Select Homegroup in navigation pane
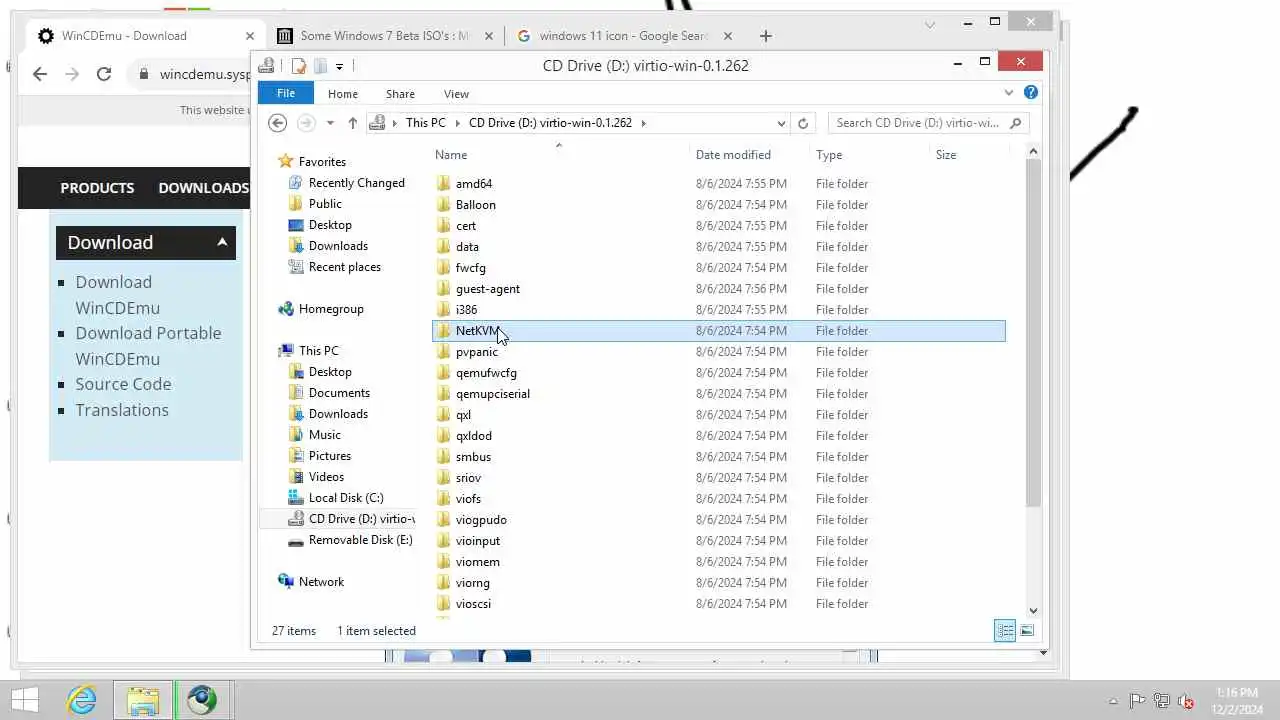This screenshot has width=1280, height=720. [x=331, y=309]
